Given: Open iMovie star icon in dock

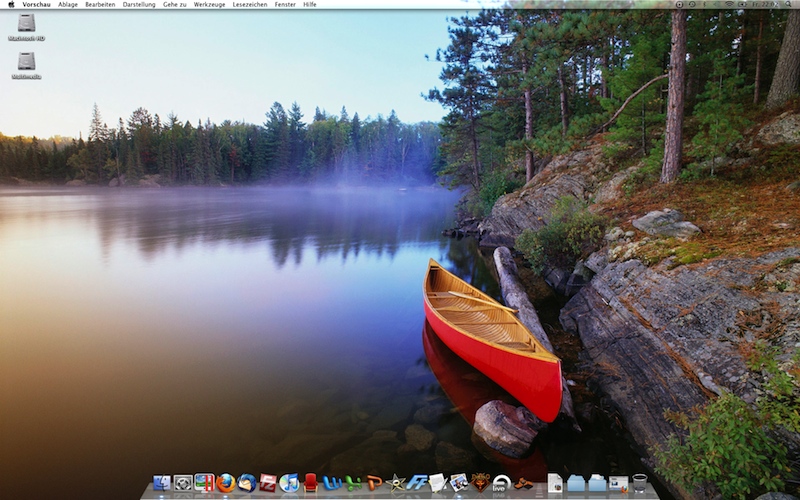Looking at the screenshot, I should pyautogui.click(x=396, y=483).
